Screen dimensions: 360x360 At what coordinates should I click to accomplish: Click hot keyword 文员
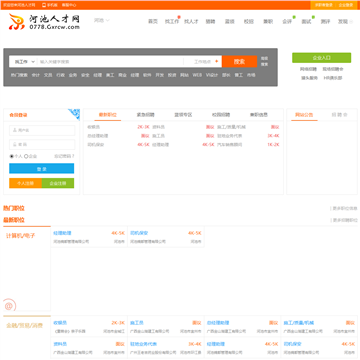pyautogui.click(x=48, y=75)
